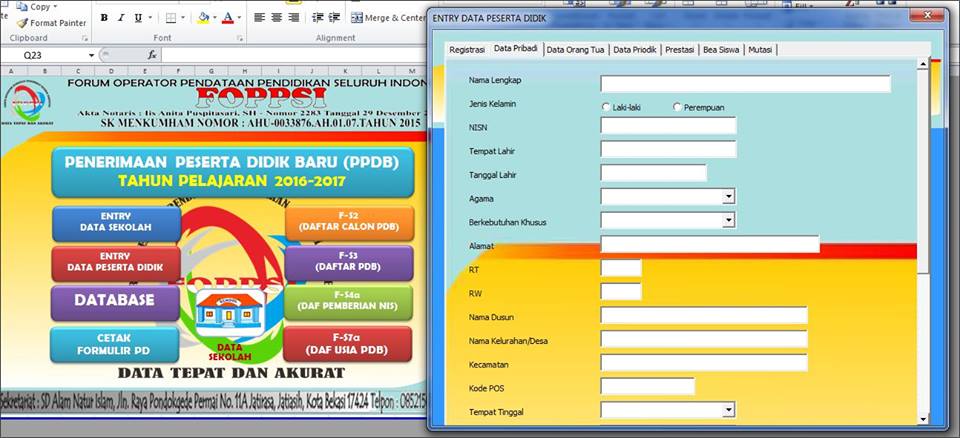Click the Entry Data Sekolah button
Image resolution: width=960 pixels, height=438 pixels.
[116, 222]
